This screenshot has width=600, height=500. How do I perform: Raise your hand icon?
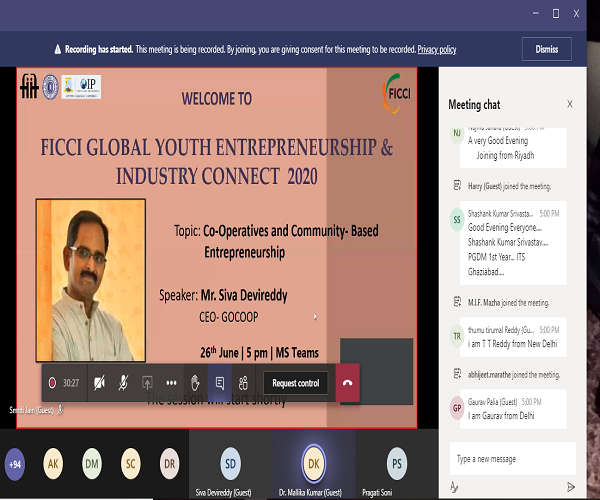tap(195, 383)
